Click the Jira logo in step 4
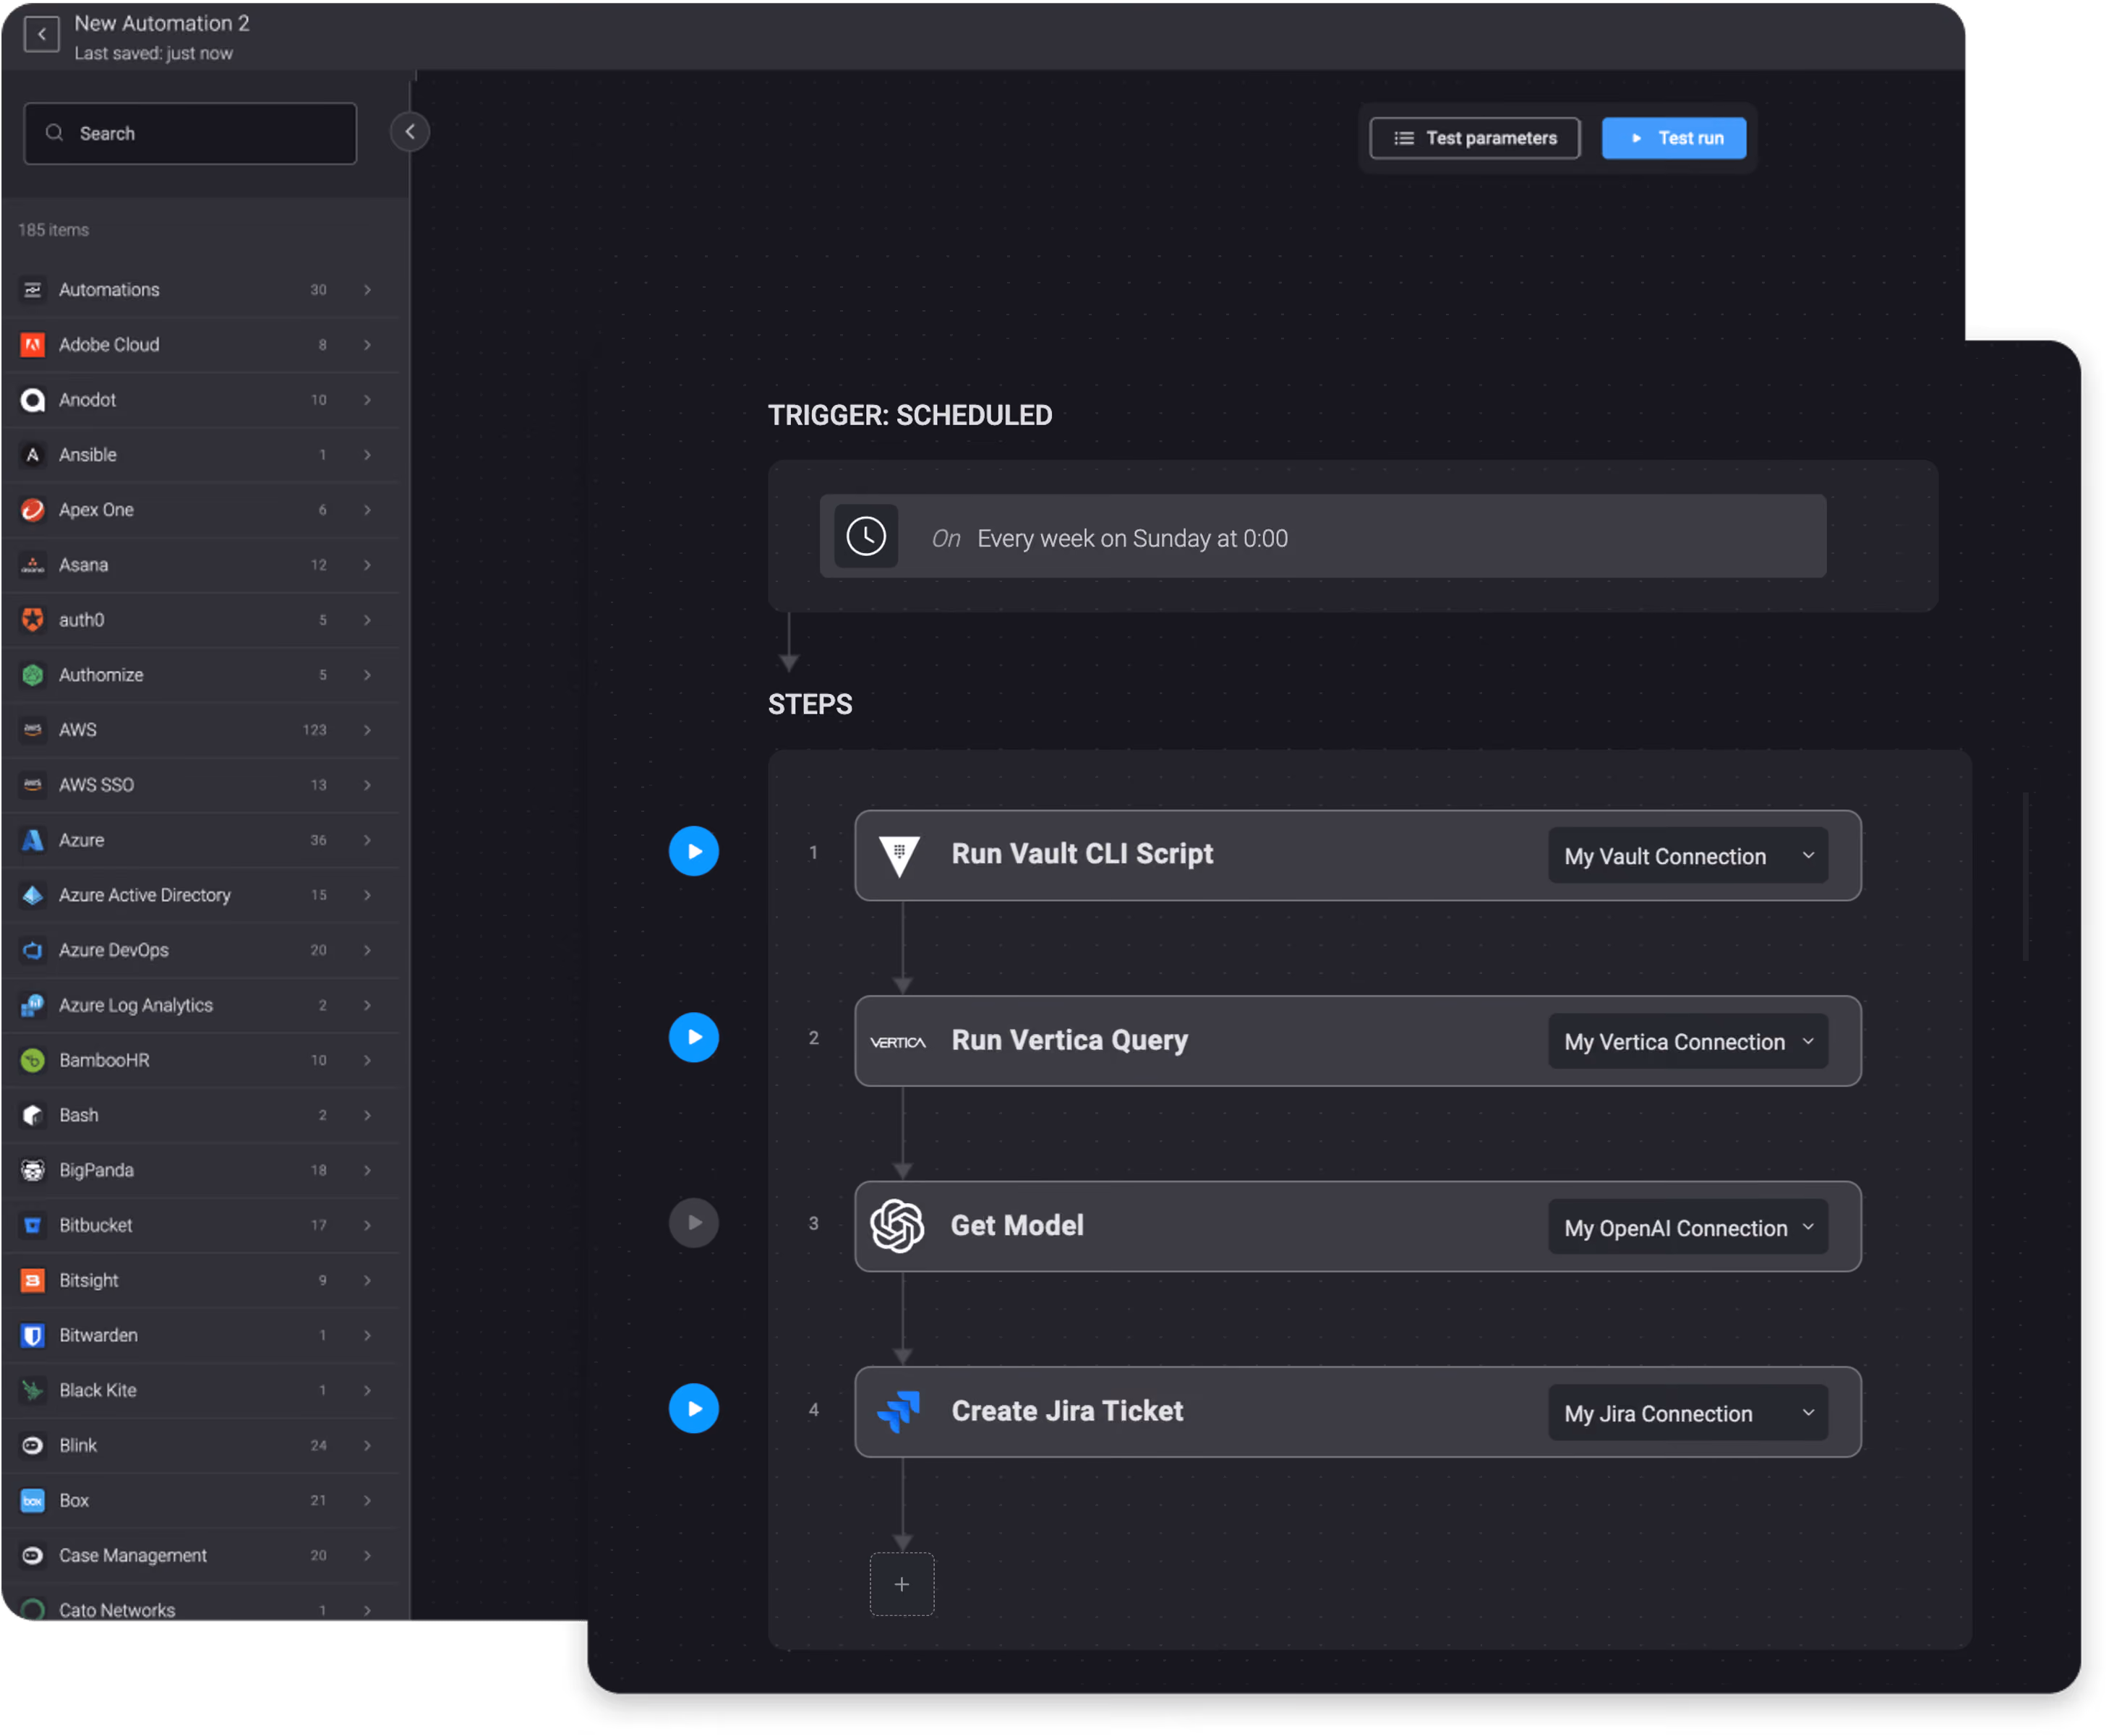The image size is (2114, 1736). pos(898,1411)
